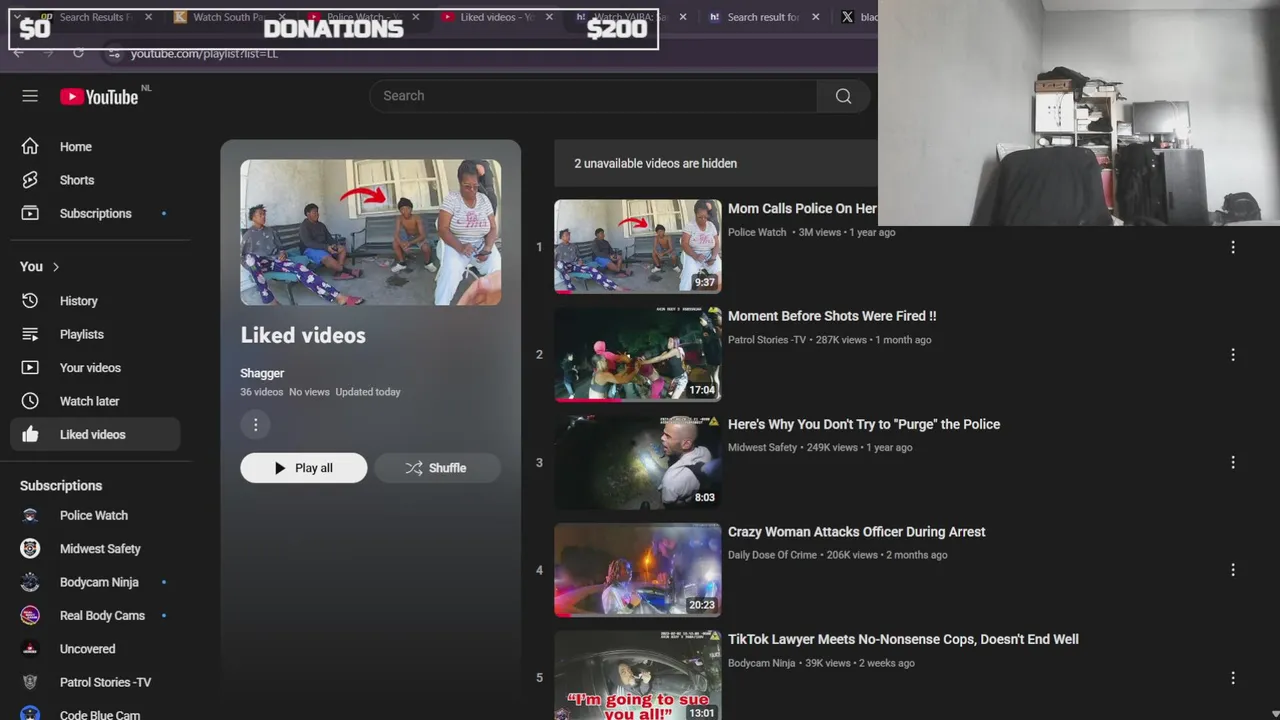
Task: Click the site info icon in address bar
Action: [x=114, y=53]
